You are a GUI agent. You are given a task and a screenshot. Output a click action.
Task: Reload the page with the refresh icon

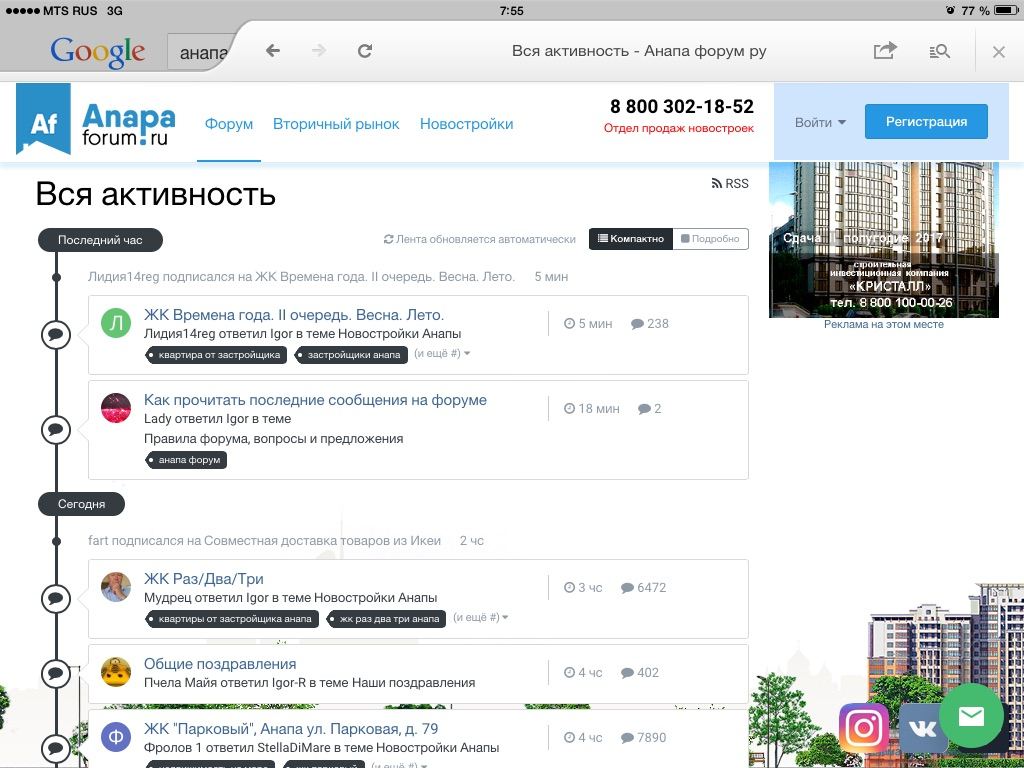[365, 51]
